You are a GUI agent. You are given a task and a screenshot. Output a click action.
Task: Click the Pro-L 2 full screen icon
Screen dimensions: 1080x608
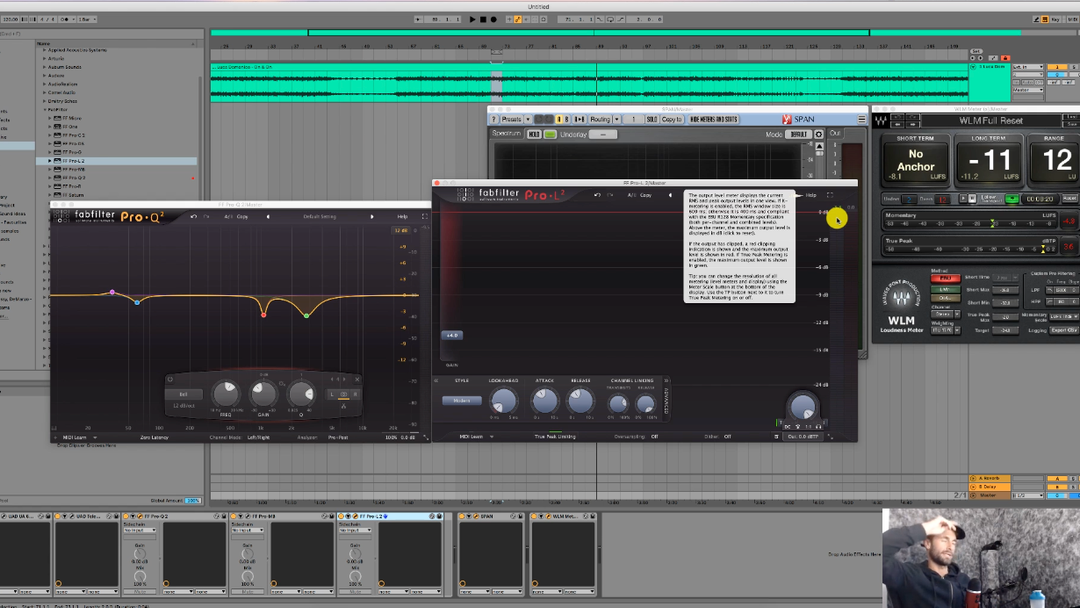[x=829, y=195]
